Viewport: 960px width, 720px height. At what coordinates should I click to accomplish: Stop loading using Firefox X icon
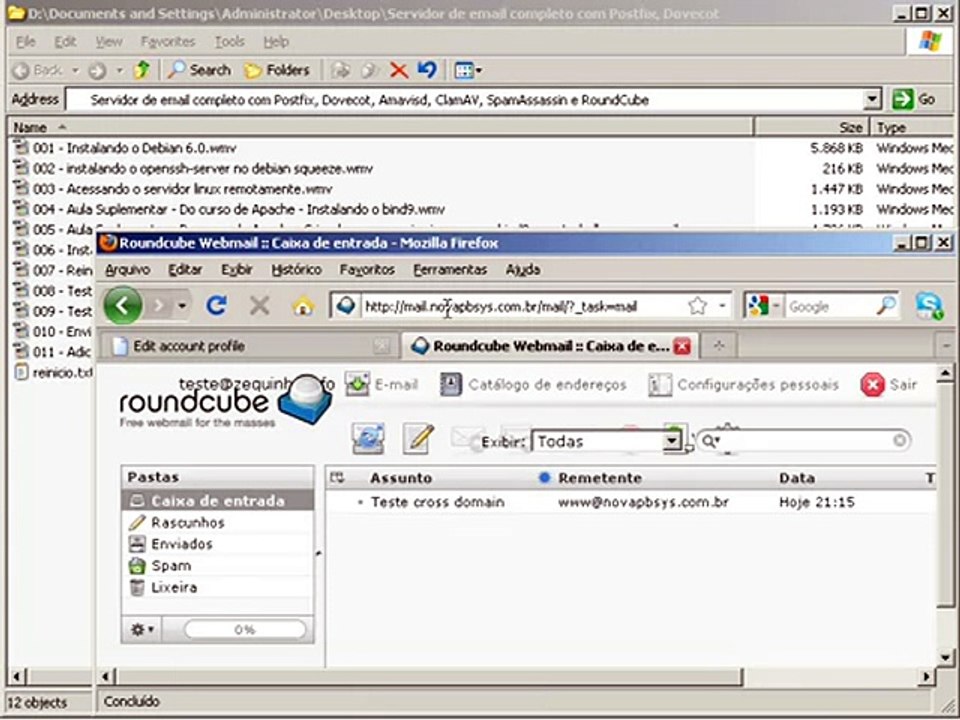click(x=260, y=305)
